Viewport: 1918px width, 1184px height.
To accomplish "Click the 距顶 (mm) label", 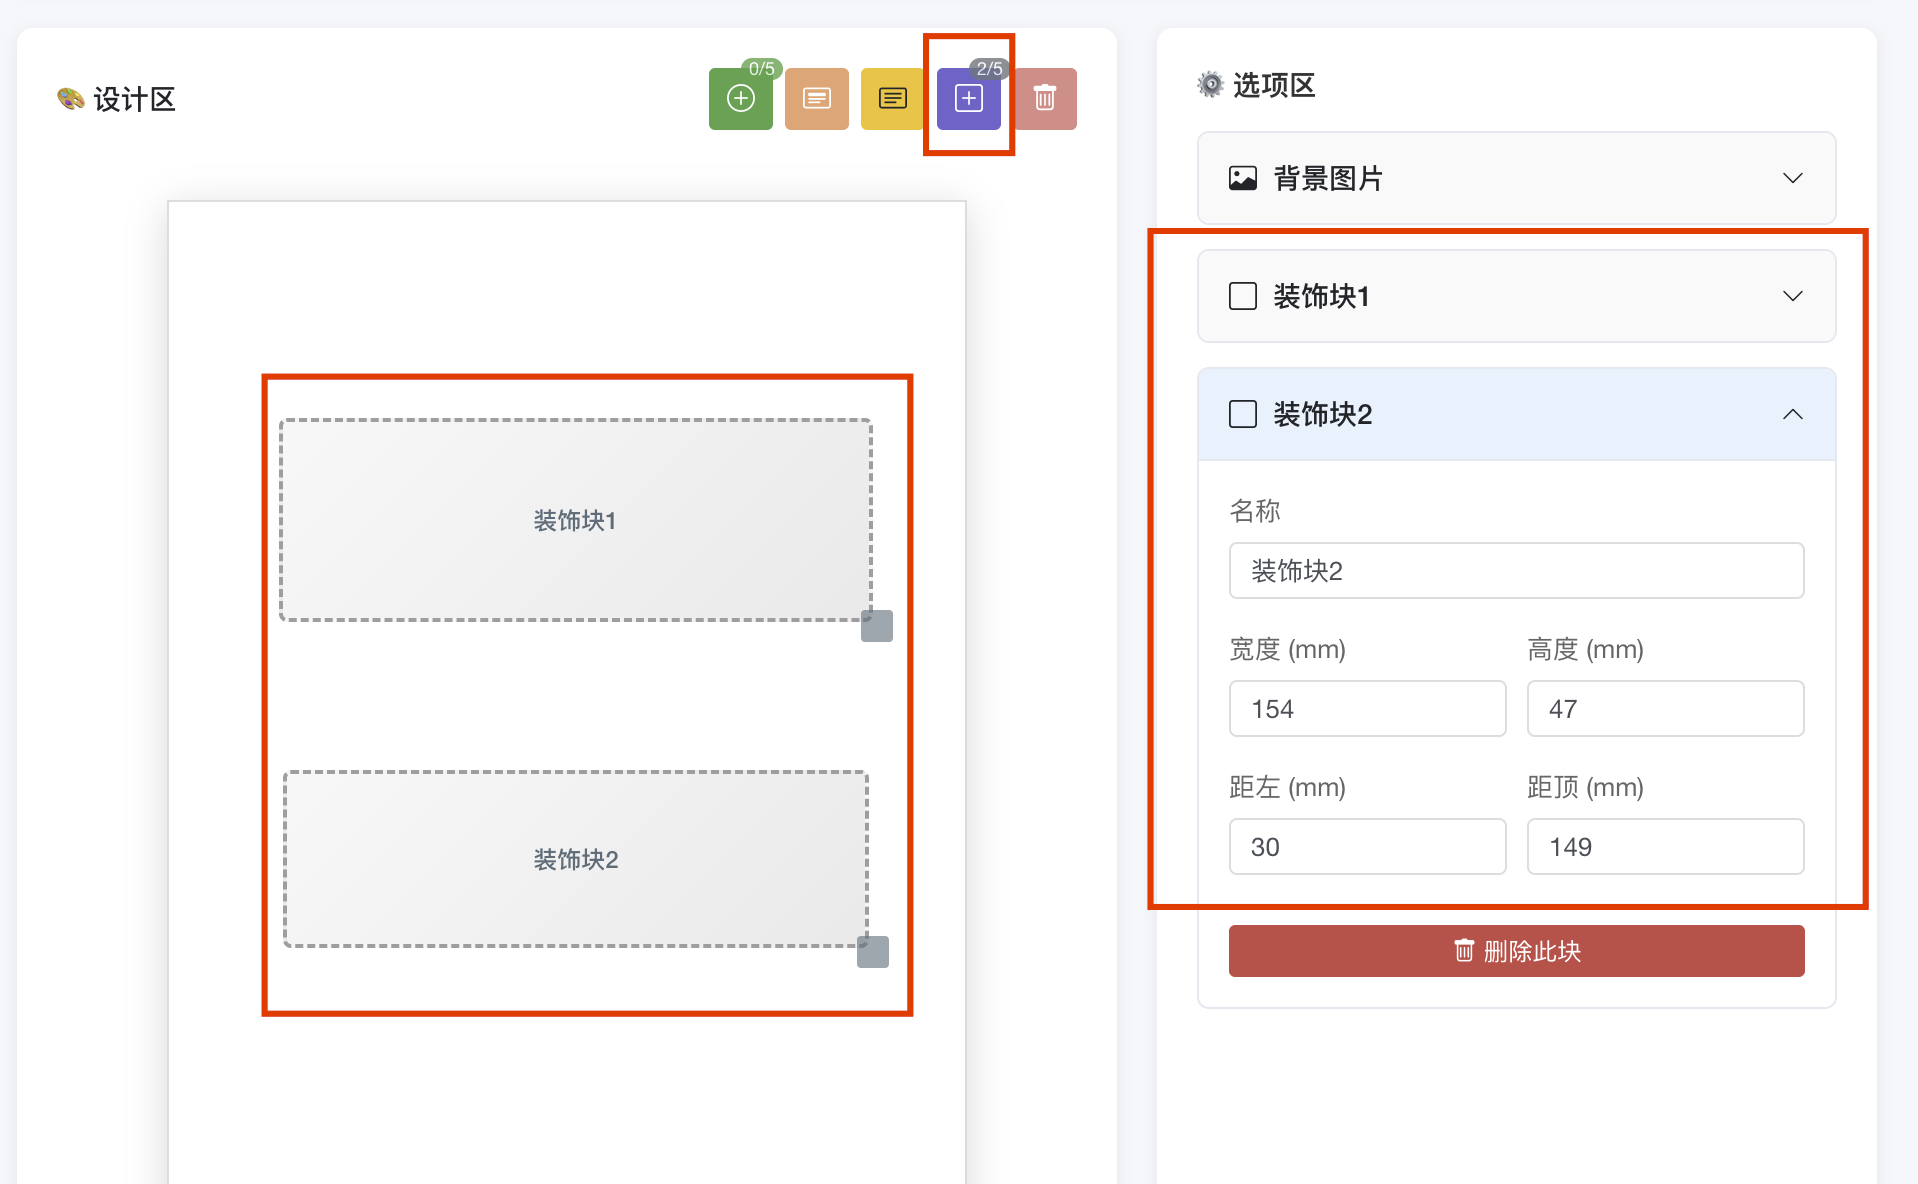I will click(x=1585, y=787).
